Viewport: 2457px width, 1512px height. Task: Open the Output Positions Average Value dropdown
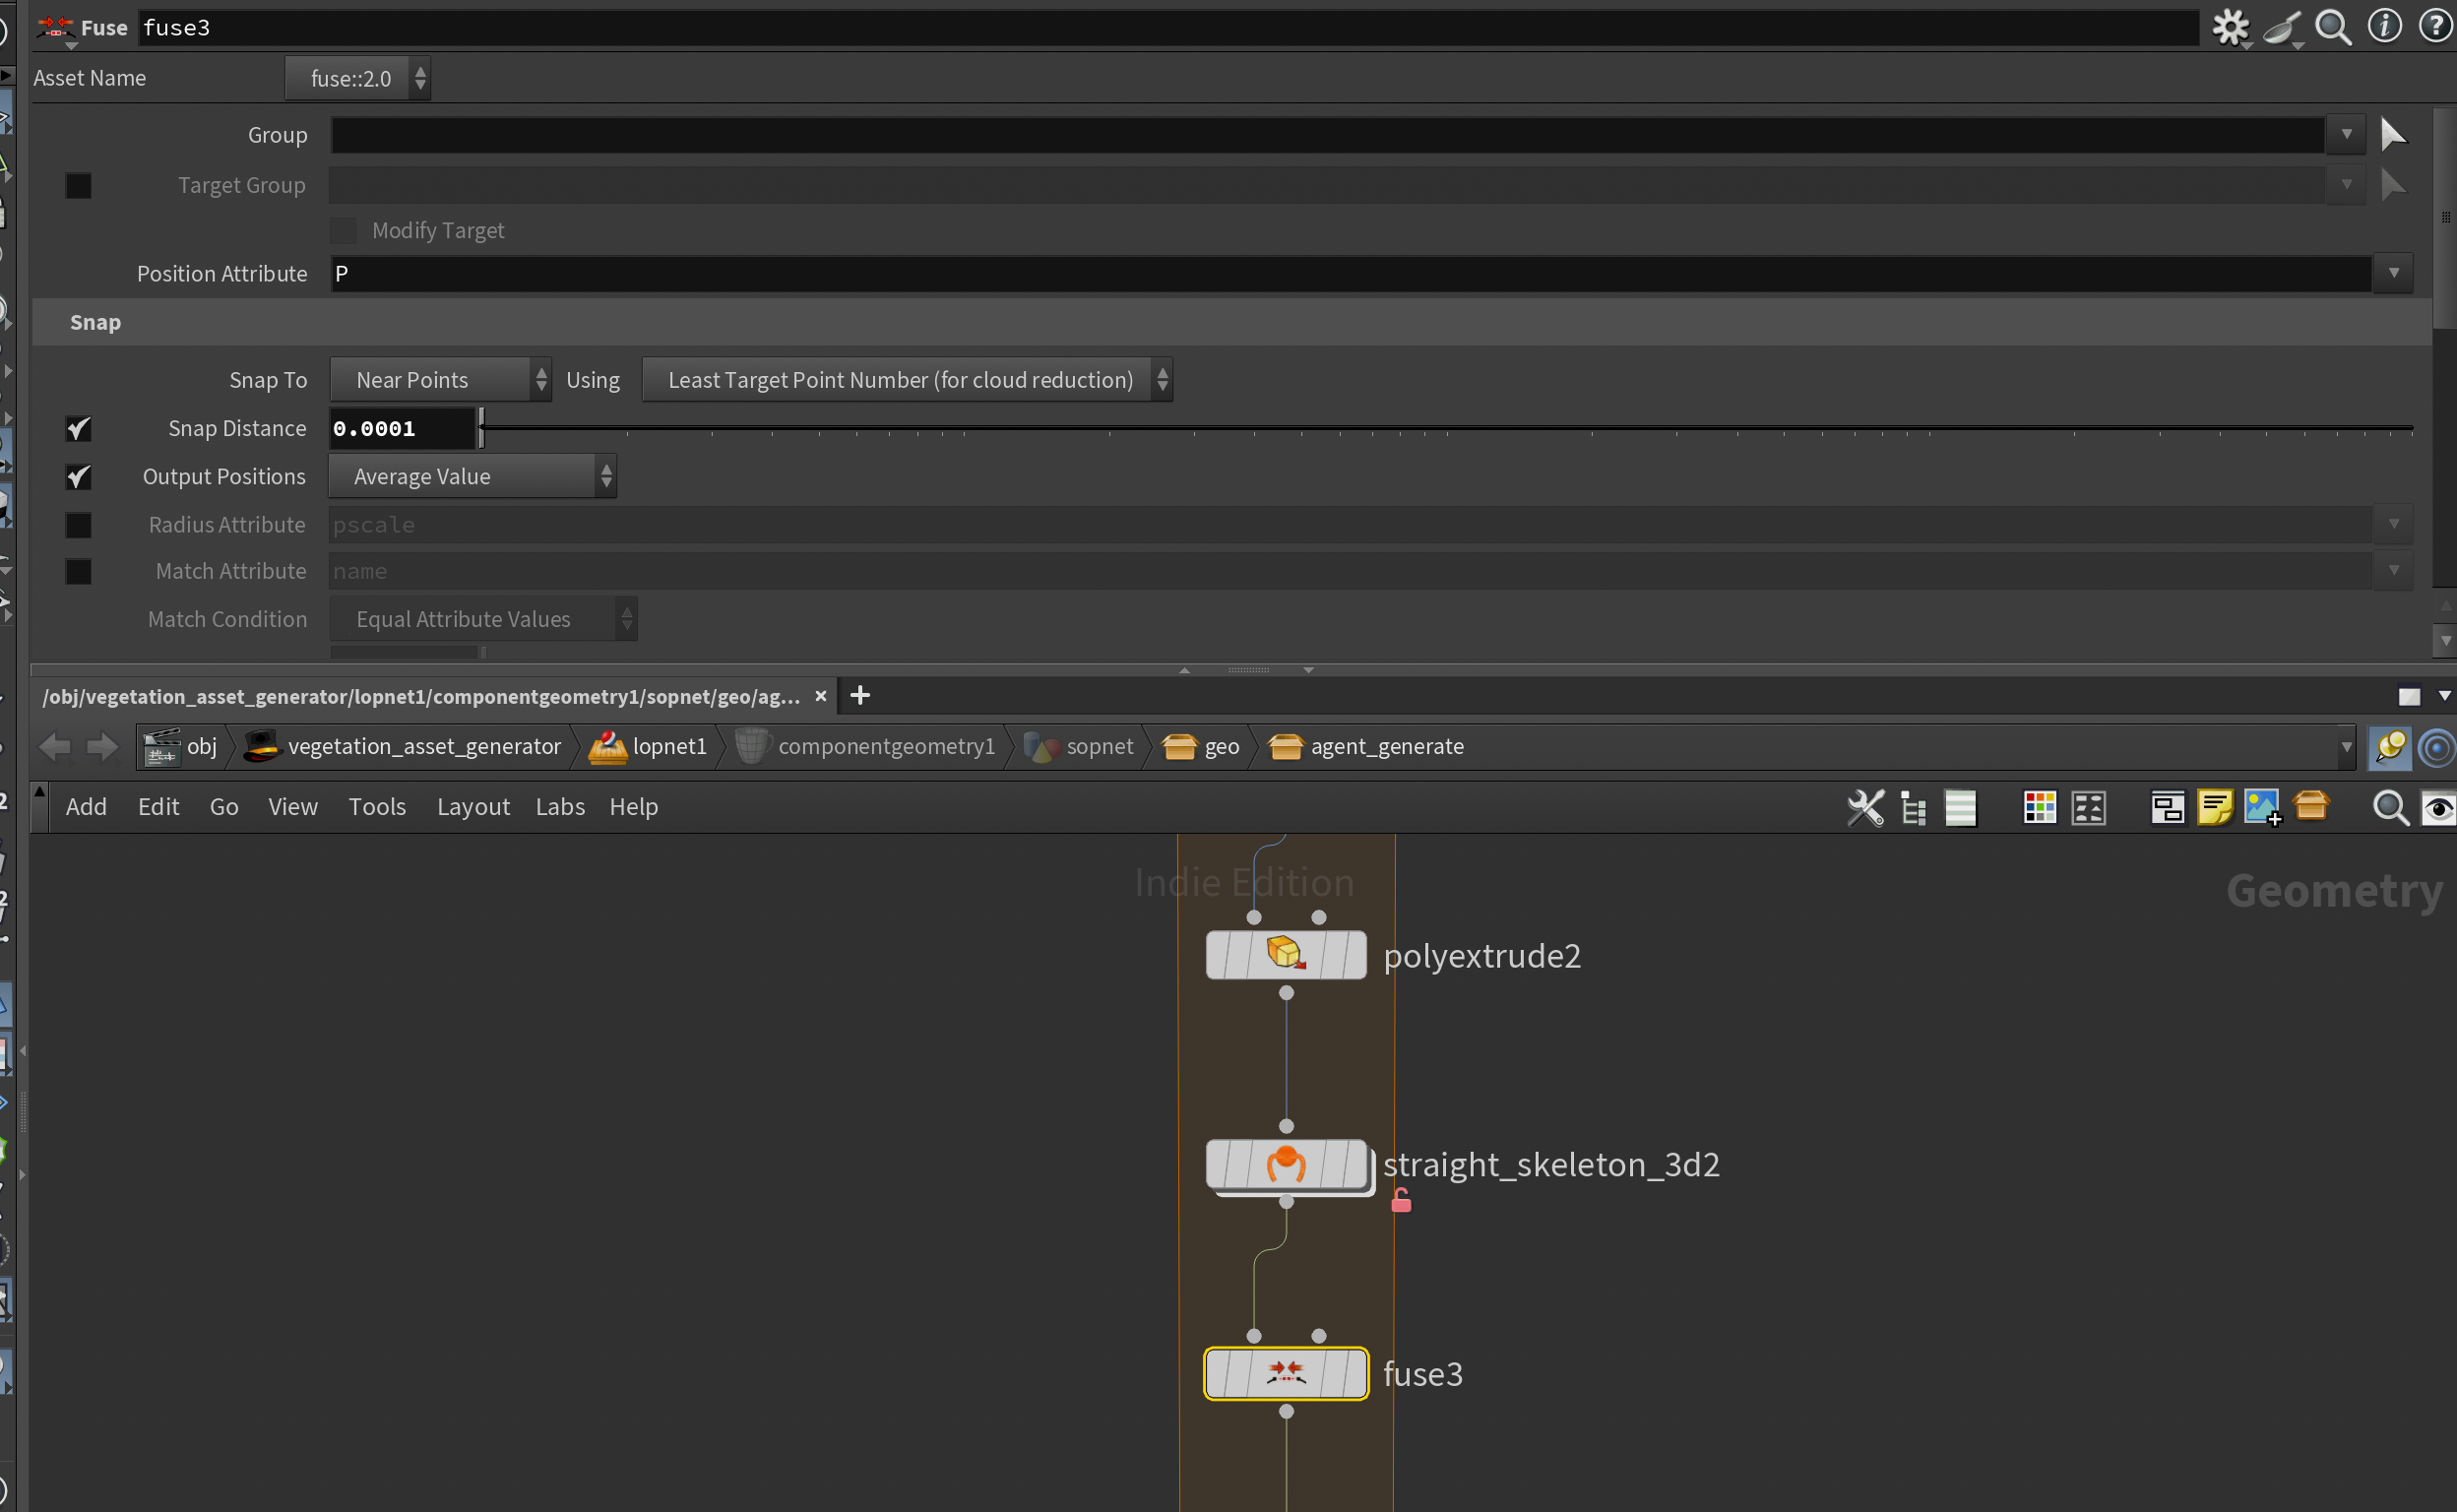472,477
